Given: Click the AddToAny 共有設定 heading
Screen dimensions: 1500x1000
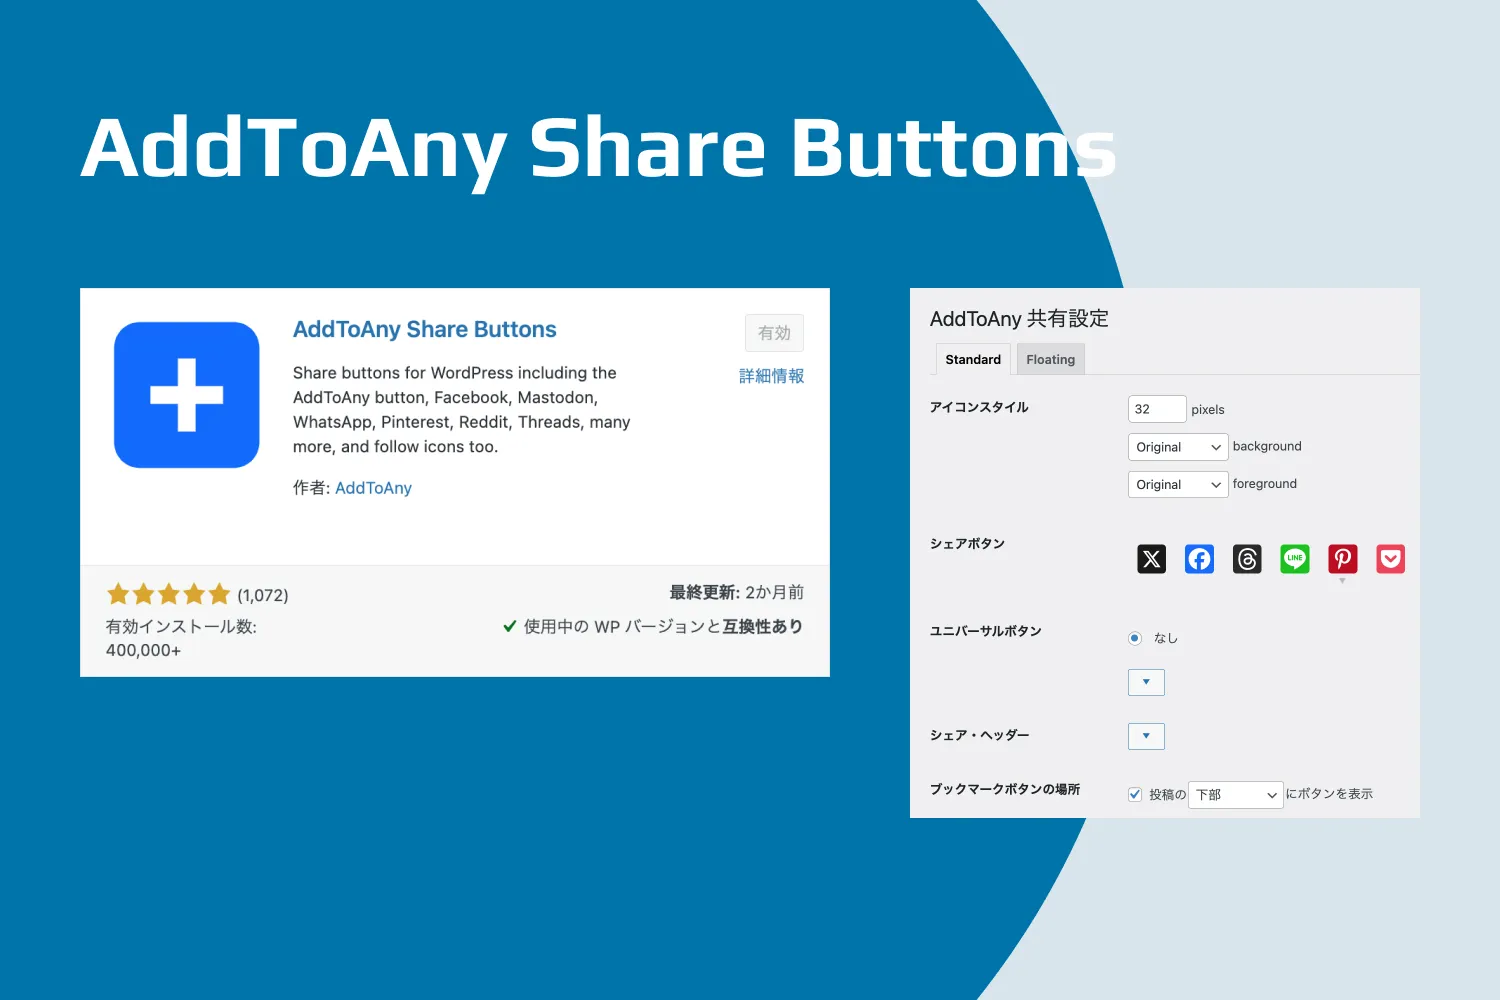Looking at the screenshot, I should [x=1019, y=319].
